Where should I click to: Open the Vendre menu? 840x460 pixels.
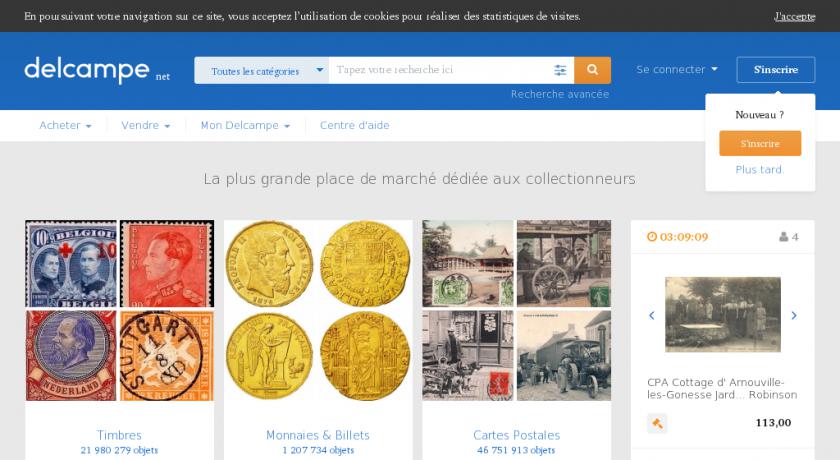click(x=146, y=125)
